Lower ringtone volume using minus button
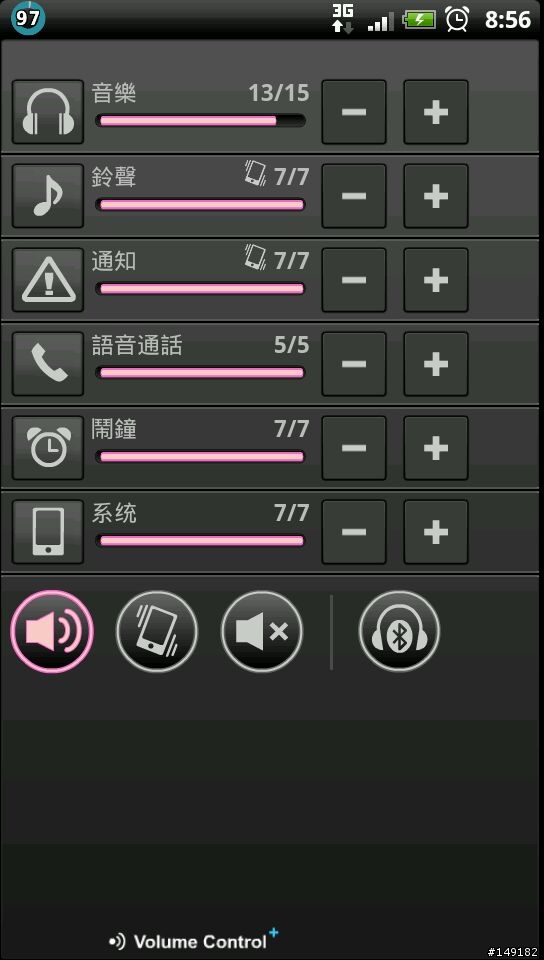 354,196
